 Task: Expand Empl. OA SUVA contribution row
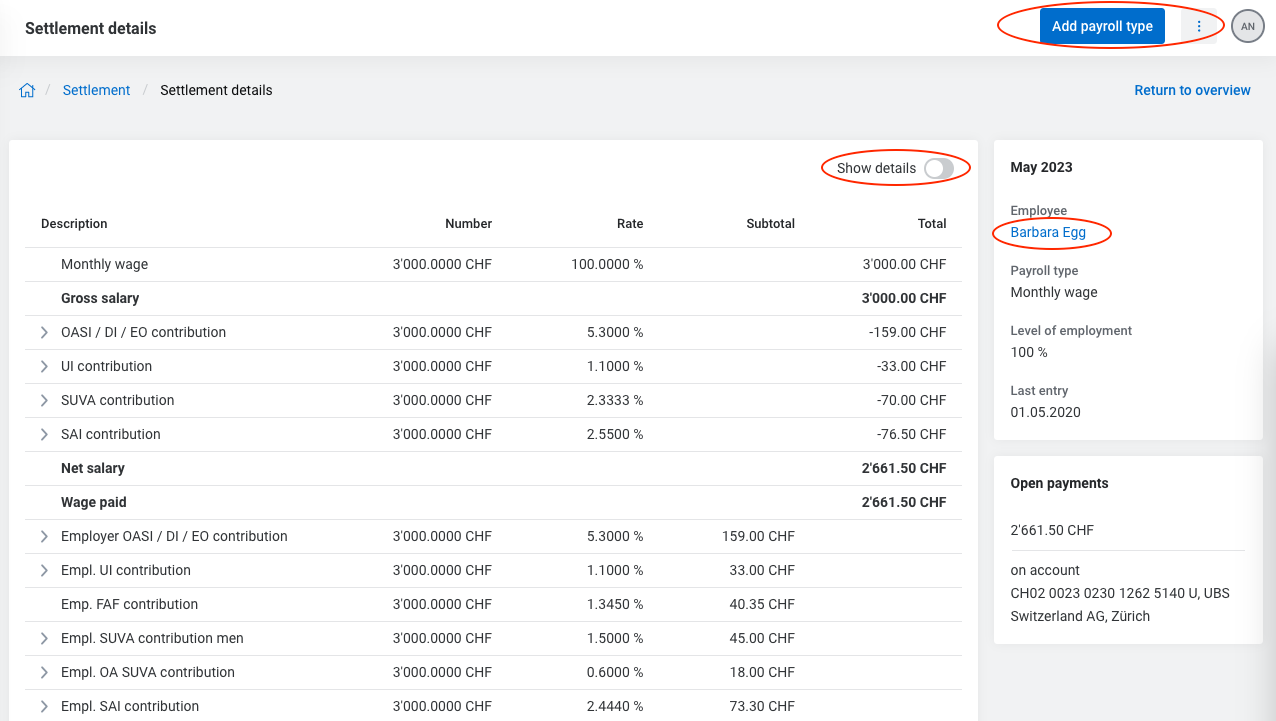pyautogui.click(x=44, y=672)
